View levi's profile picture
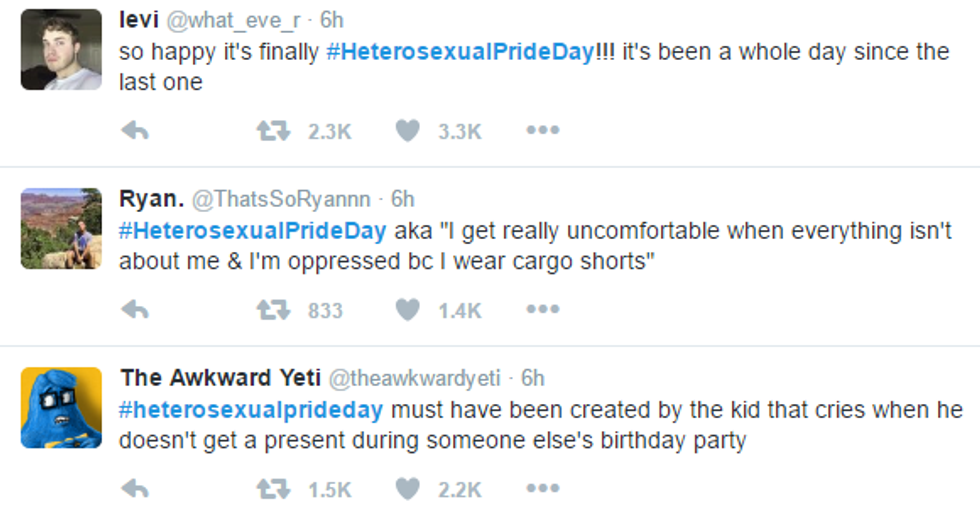 [x=61, y=49]
